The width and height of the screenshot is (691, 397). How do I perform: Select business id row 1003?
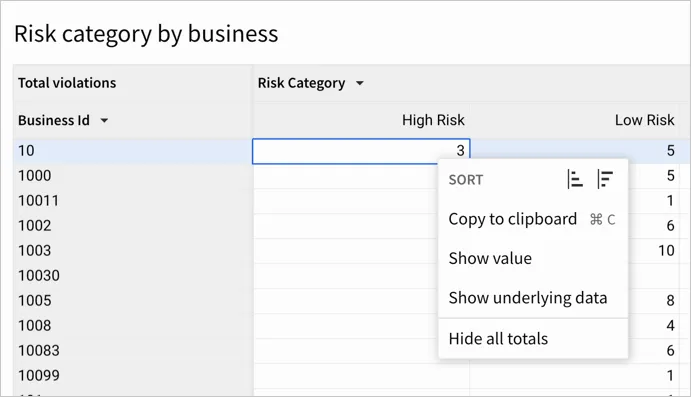click(x=133, y=251)
